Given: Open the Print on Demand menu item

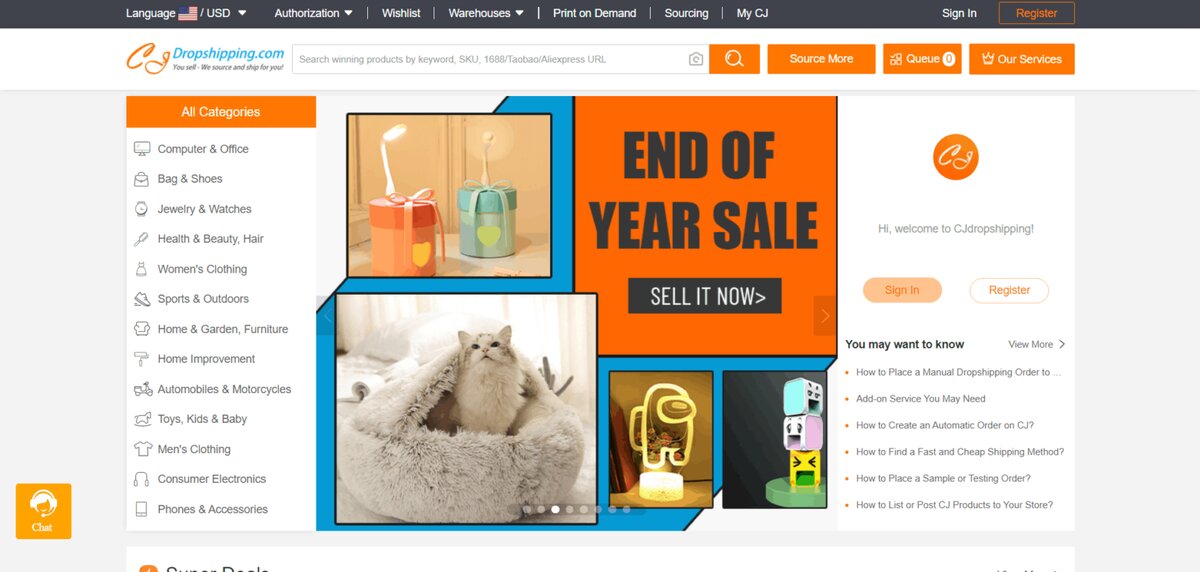Looking at the screenshot, I should point(594,13).
